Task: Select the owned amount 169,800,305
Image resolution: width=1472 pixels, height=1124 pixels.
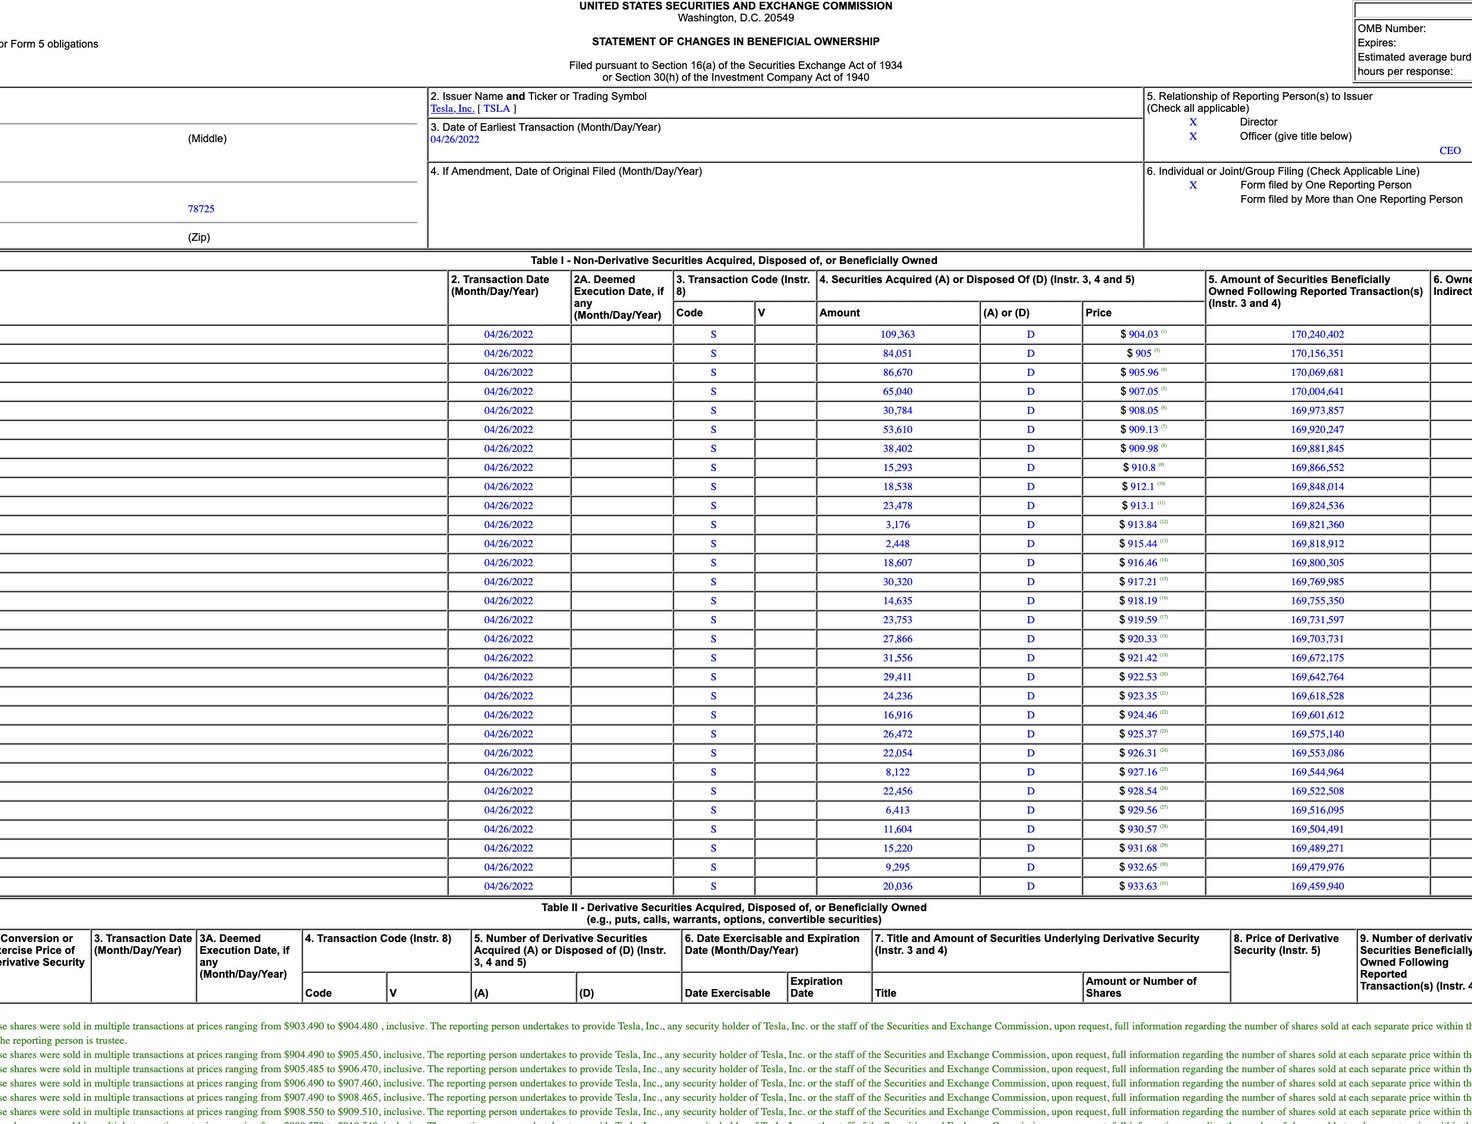Action: click(1317, 563)
